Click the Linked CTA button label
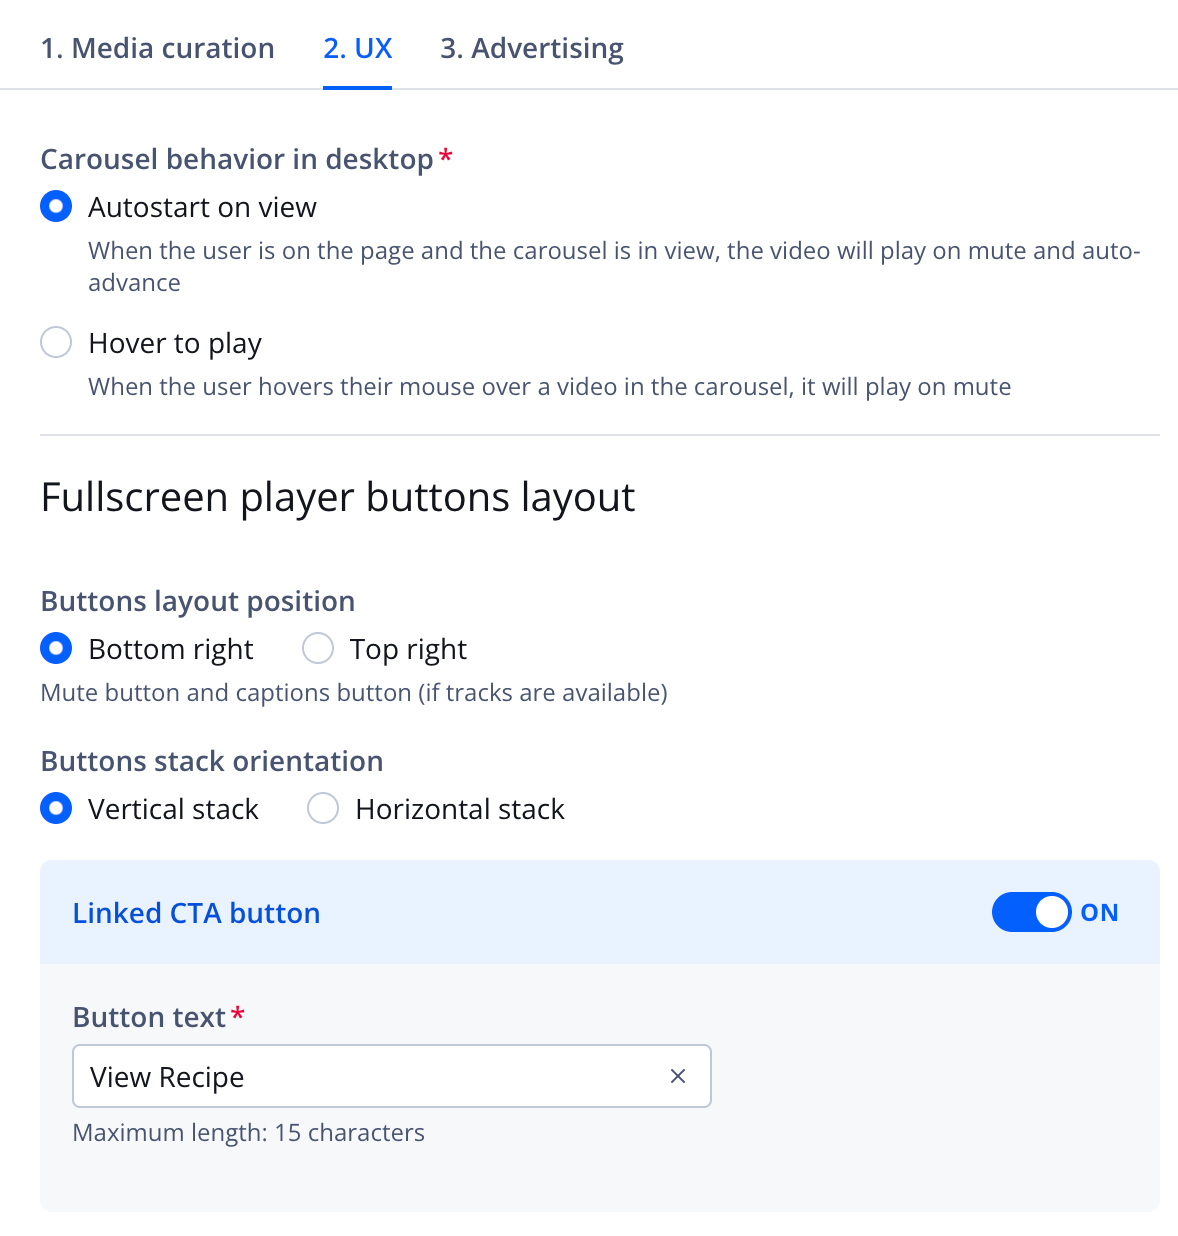The width and height of the screenshot is (1178, 1236). [196, 912]
